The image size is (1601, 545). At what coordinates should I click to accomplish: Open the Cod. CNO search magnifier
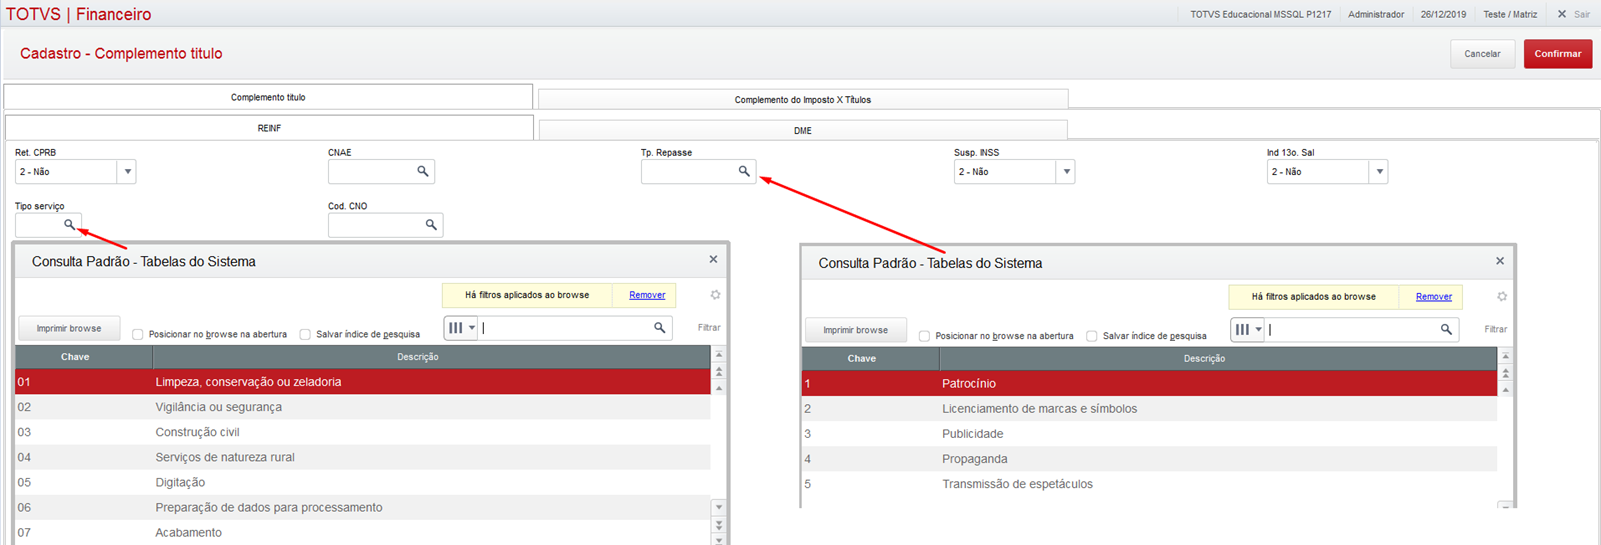pyautogui.click(x=431, y=225)
